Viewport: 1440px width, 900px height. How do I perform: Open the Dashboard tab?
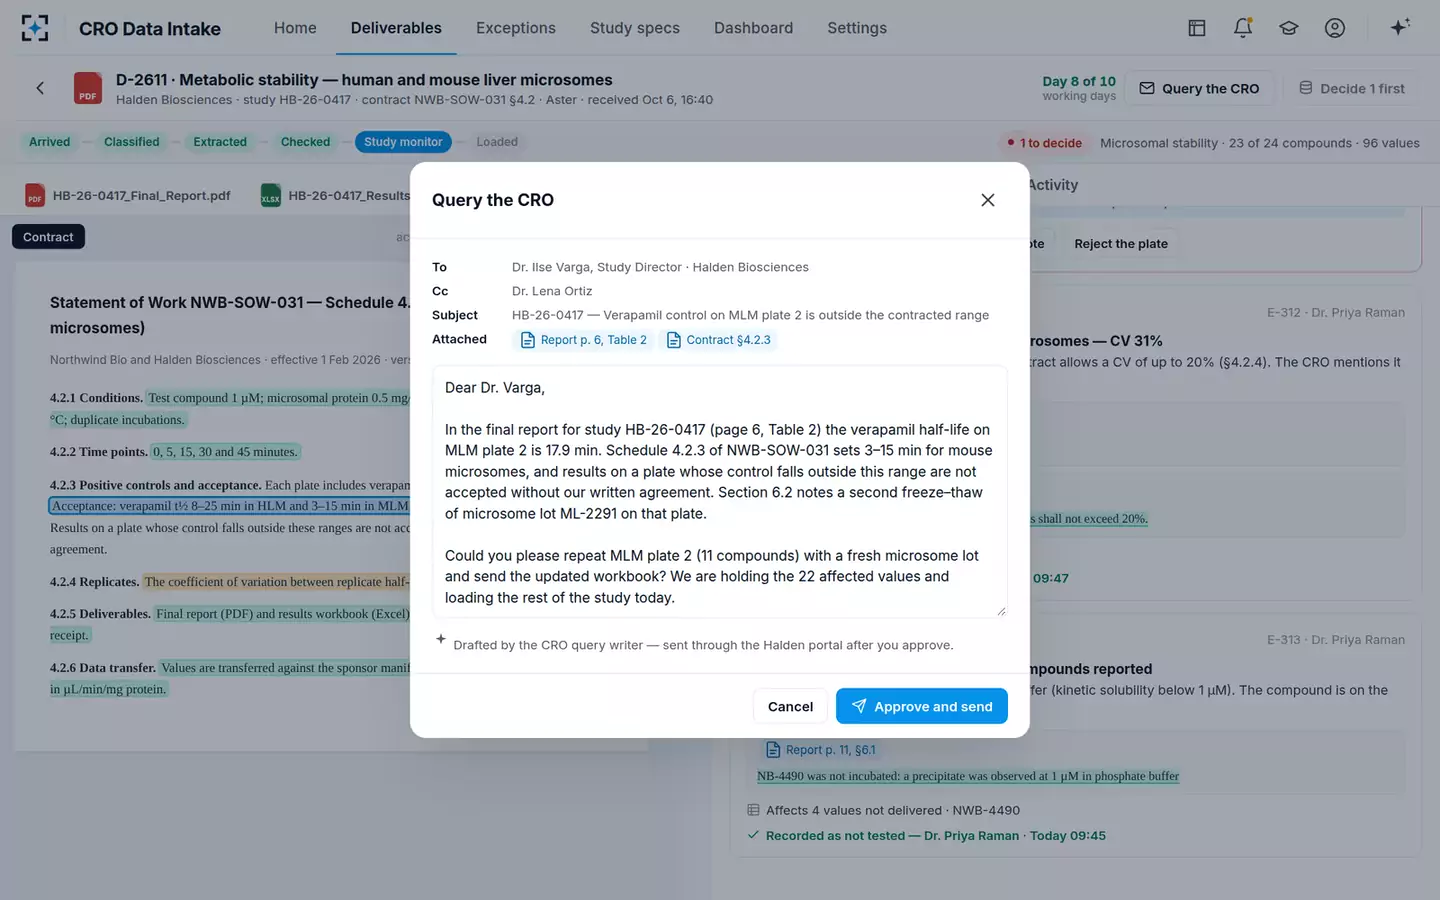click(753, 28)
